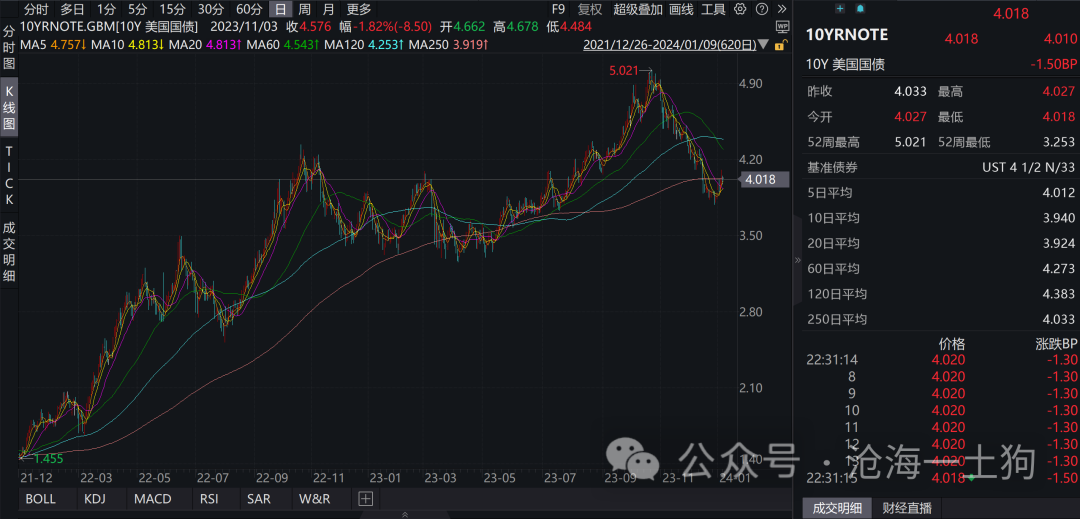Select 30分 interval
1080x519 pixels.
pos(210,9)
